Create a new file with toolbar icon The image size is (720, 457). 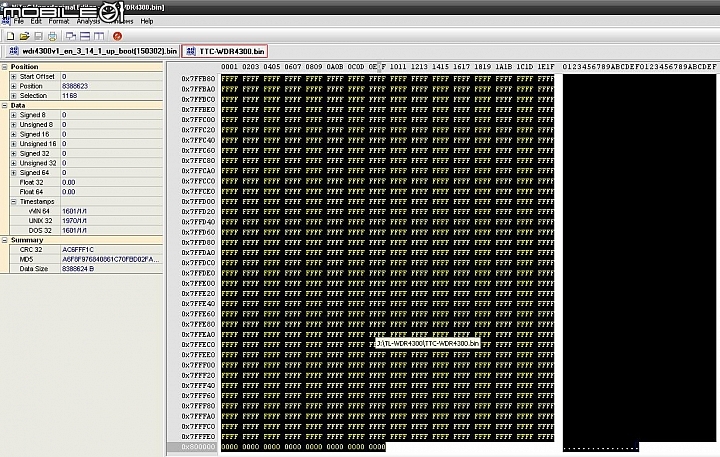point(10,36)
